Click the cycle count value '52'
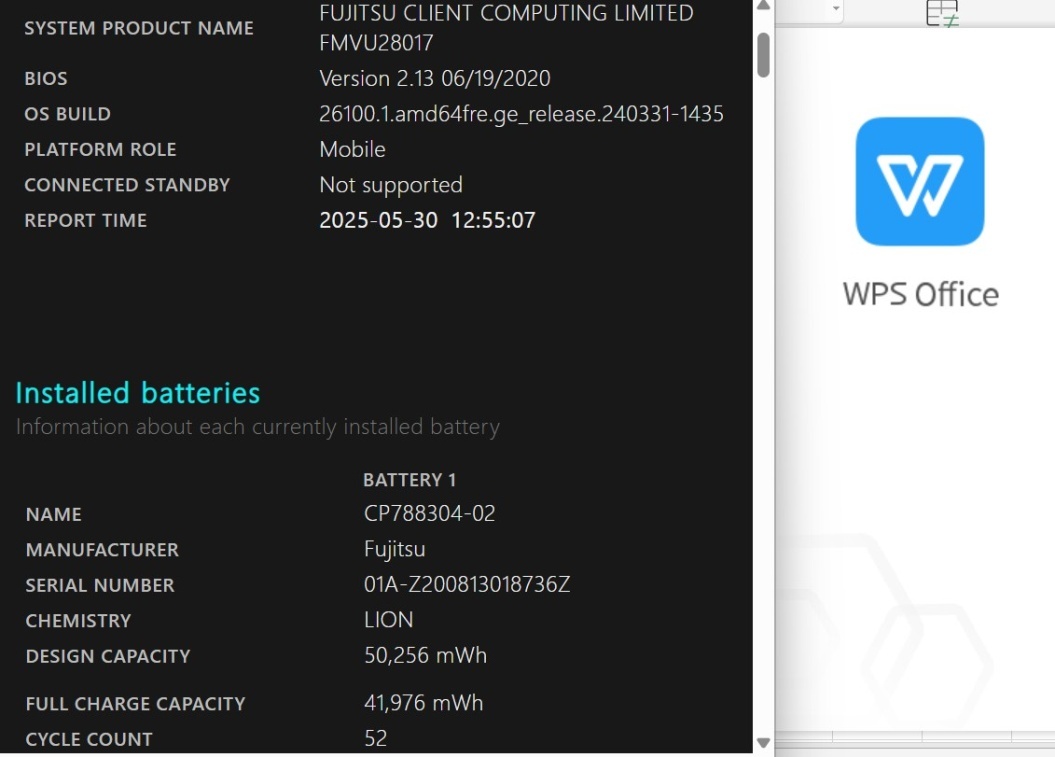The width and height of the screenshot is (1055, 757). (x=375, y=739)
